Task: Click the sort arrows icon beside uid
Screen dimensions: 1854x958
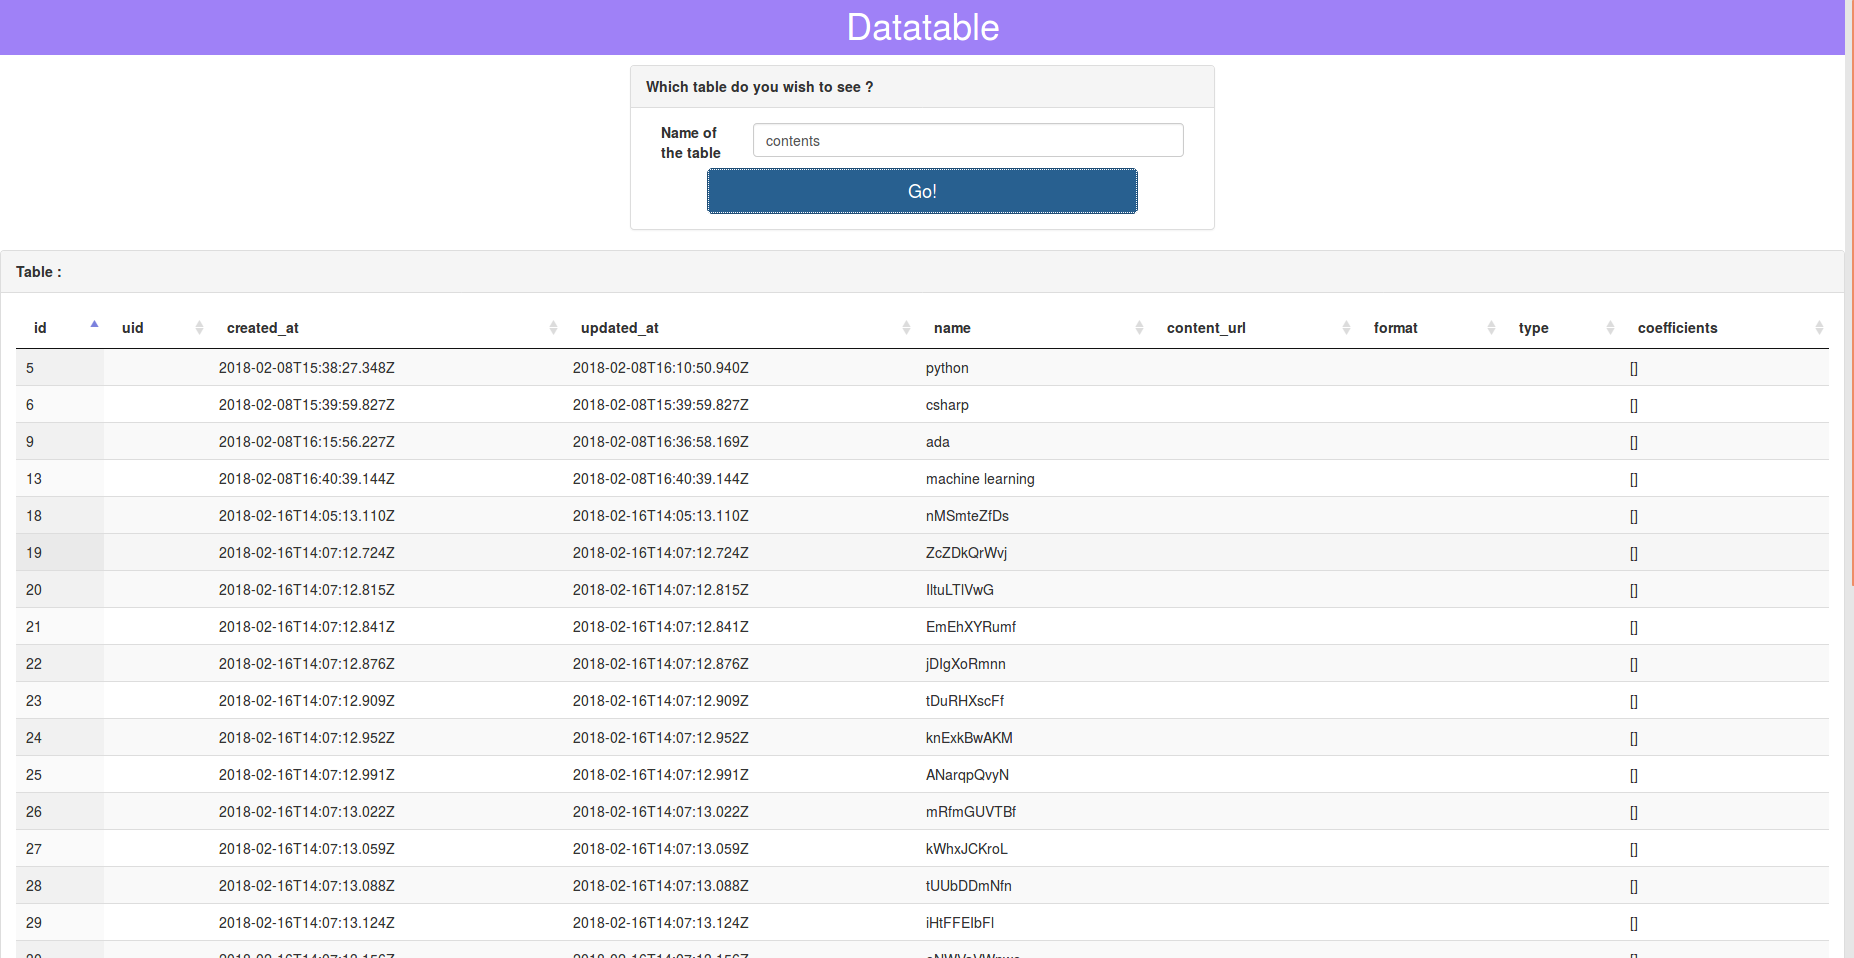Action: 199,328
